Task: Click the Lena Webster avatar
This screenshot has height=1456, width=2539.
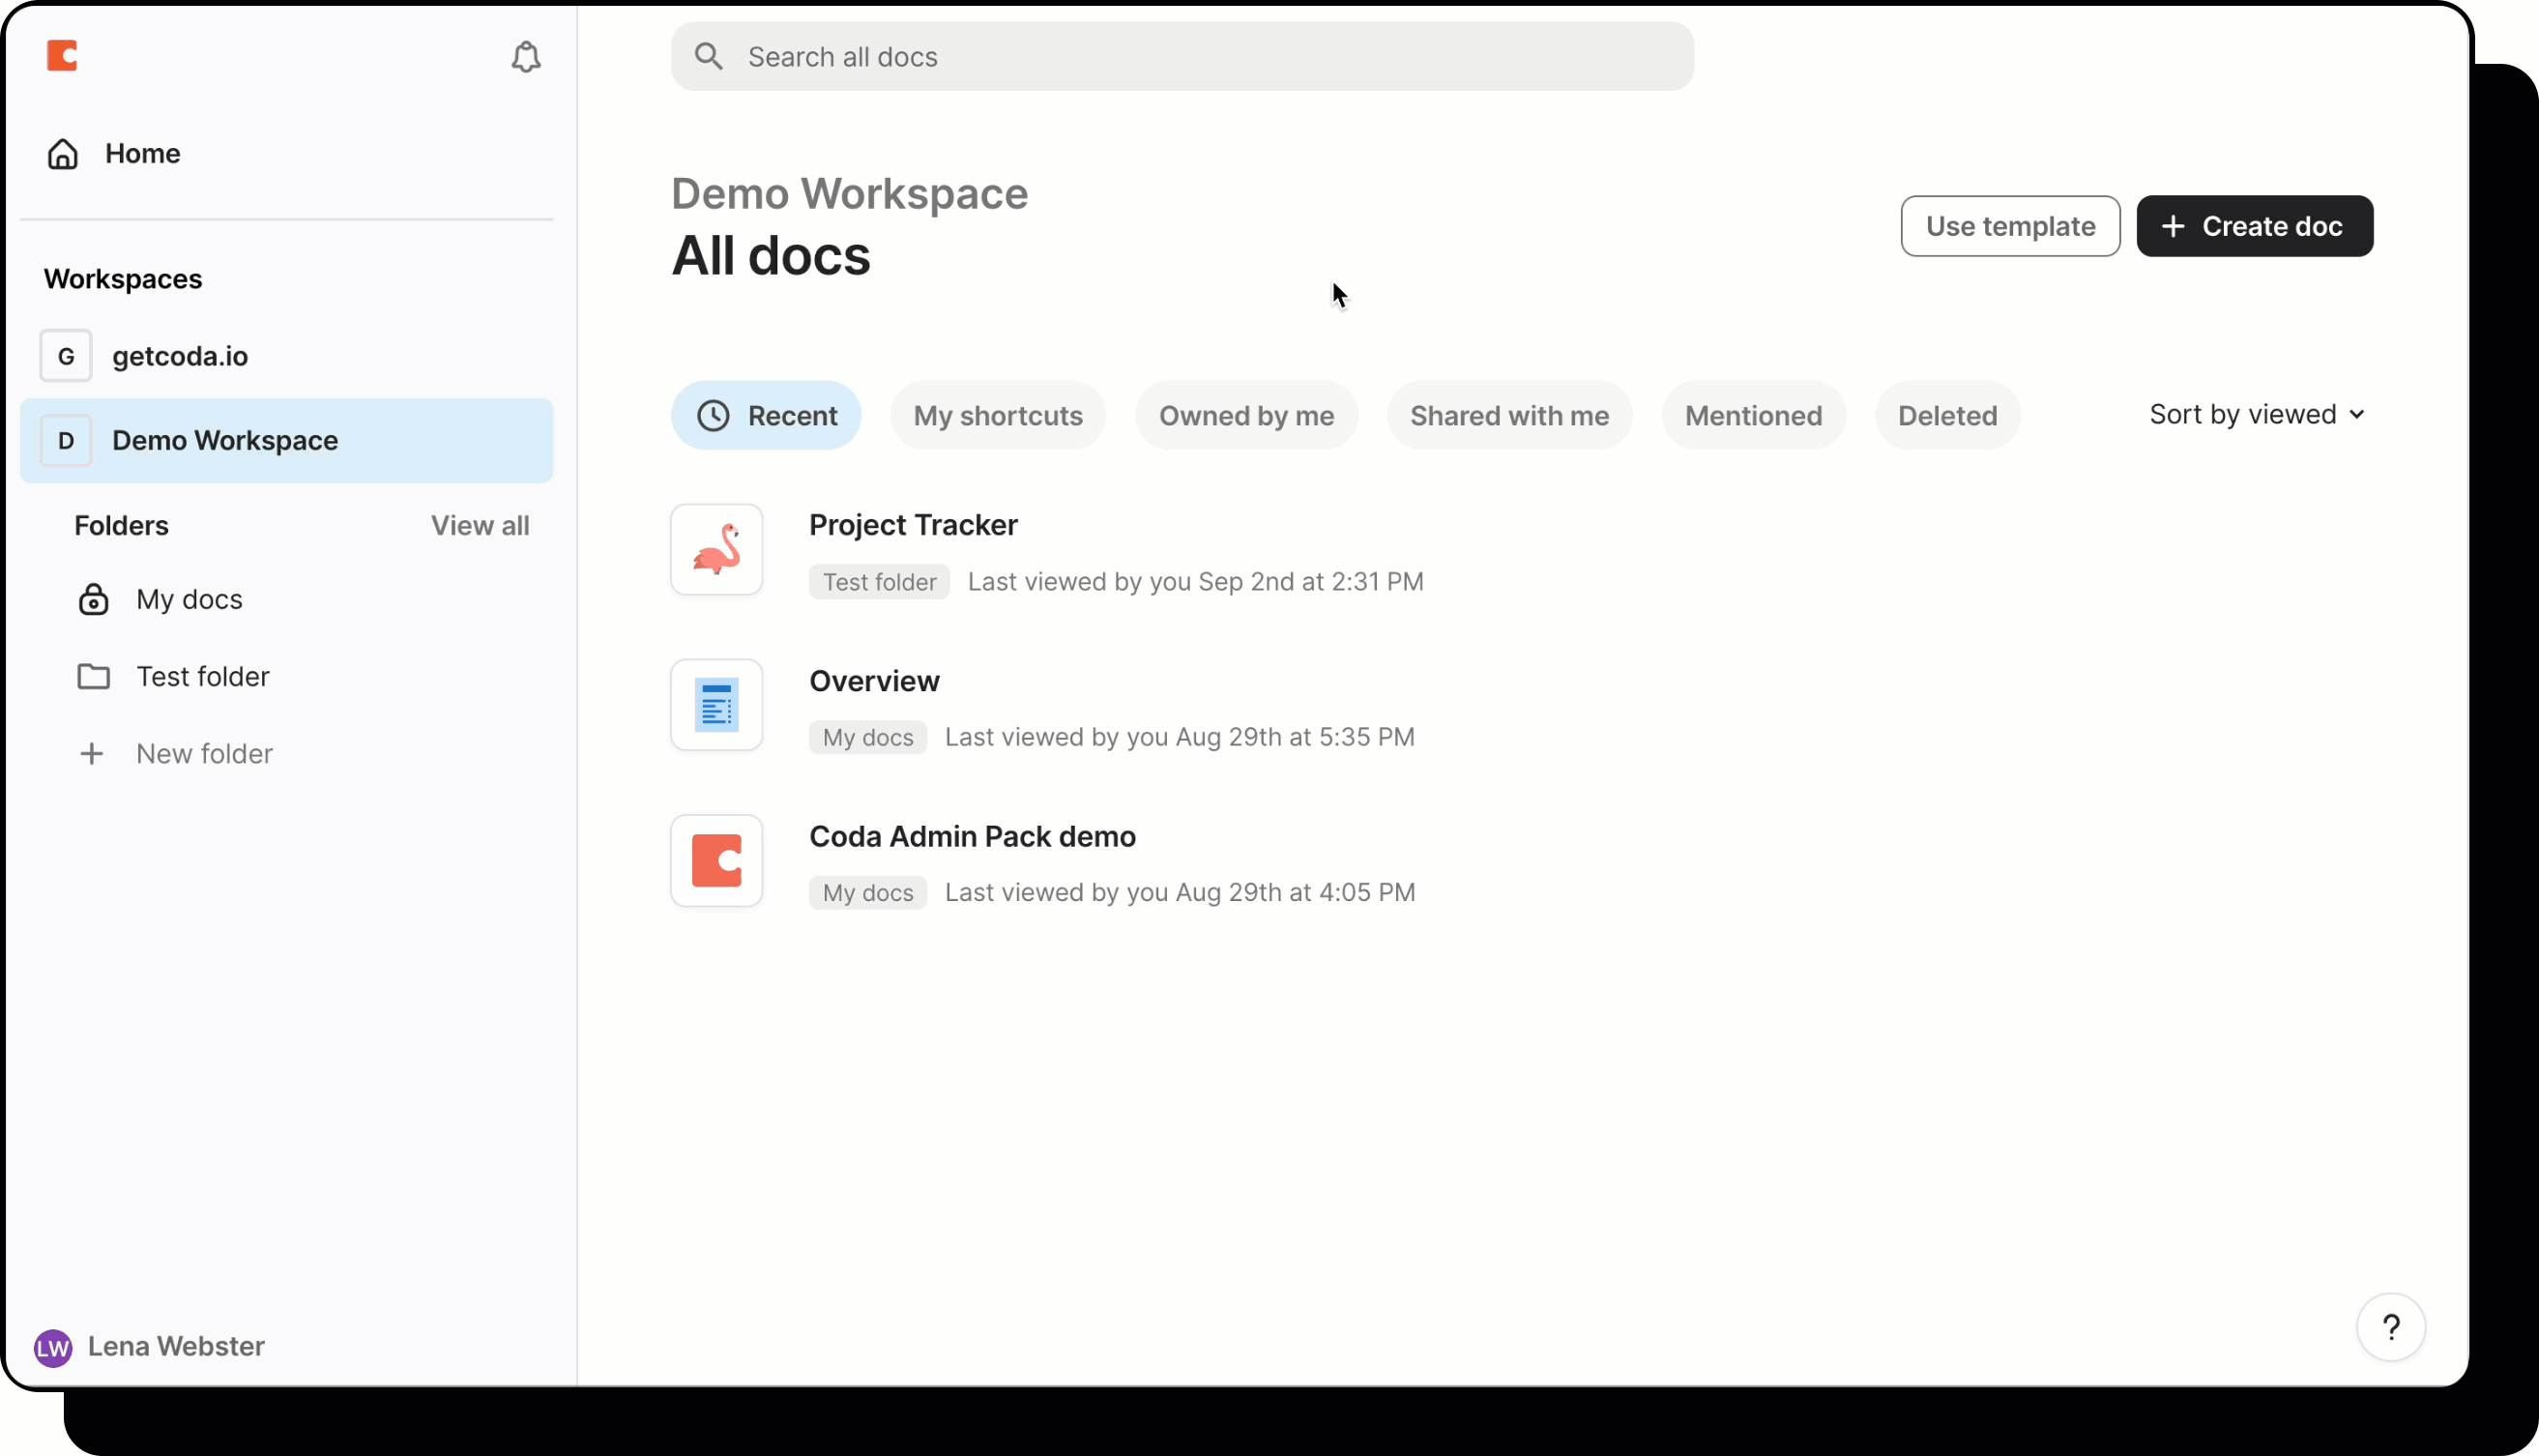Action: (53, 1347)
